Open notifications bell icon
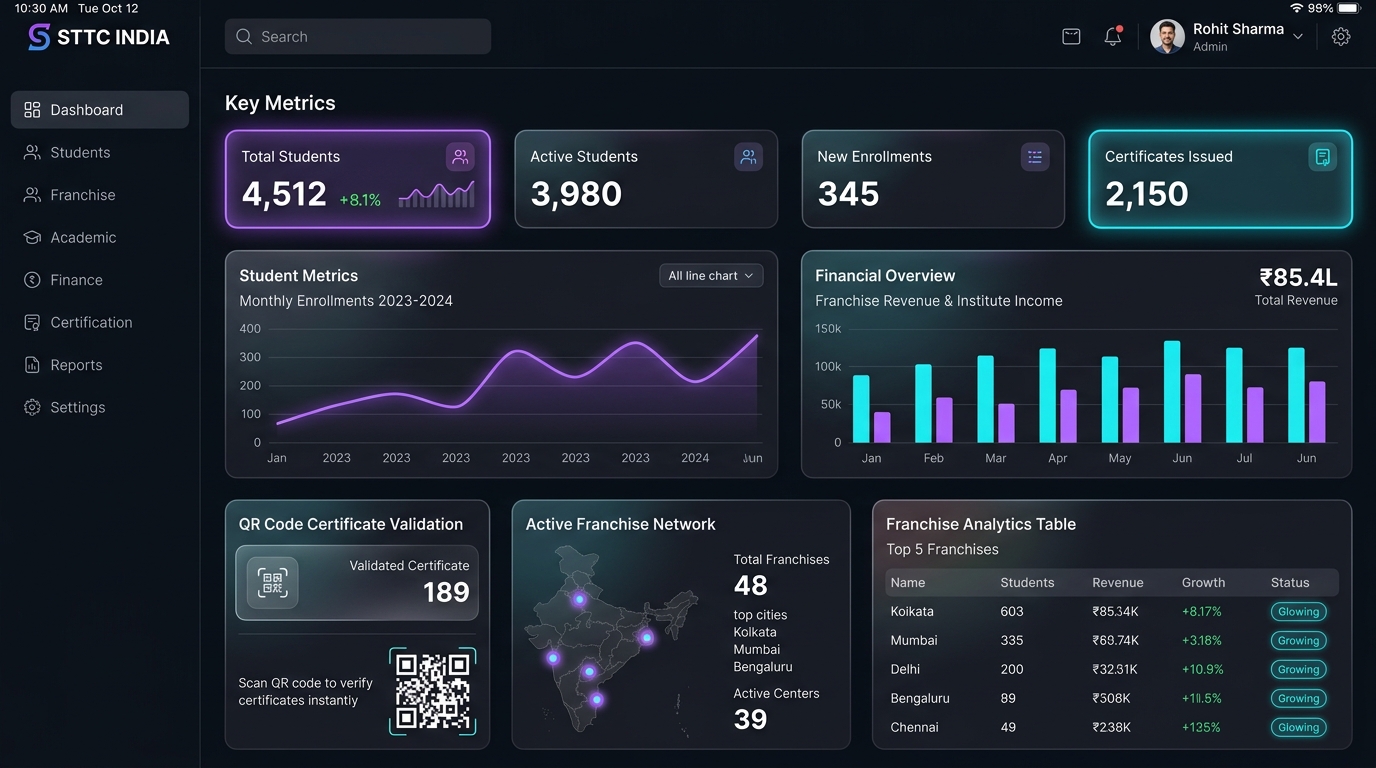The image size is (1376, 768). (x=1113, y=36)
